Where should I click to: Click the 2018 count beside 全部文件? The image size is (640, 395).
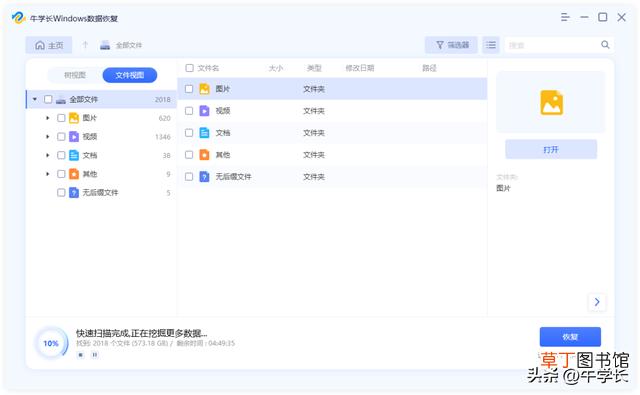(162, 100)
